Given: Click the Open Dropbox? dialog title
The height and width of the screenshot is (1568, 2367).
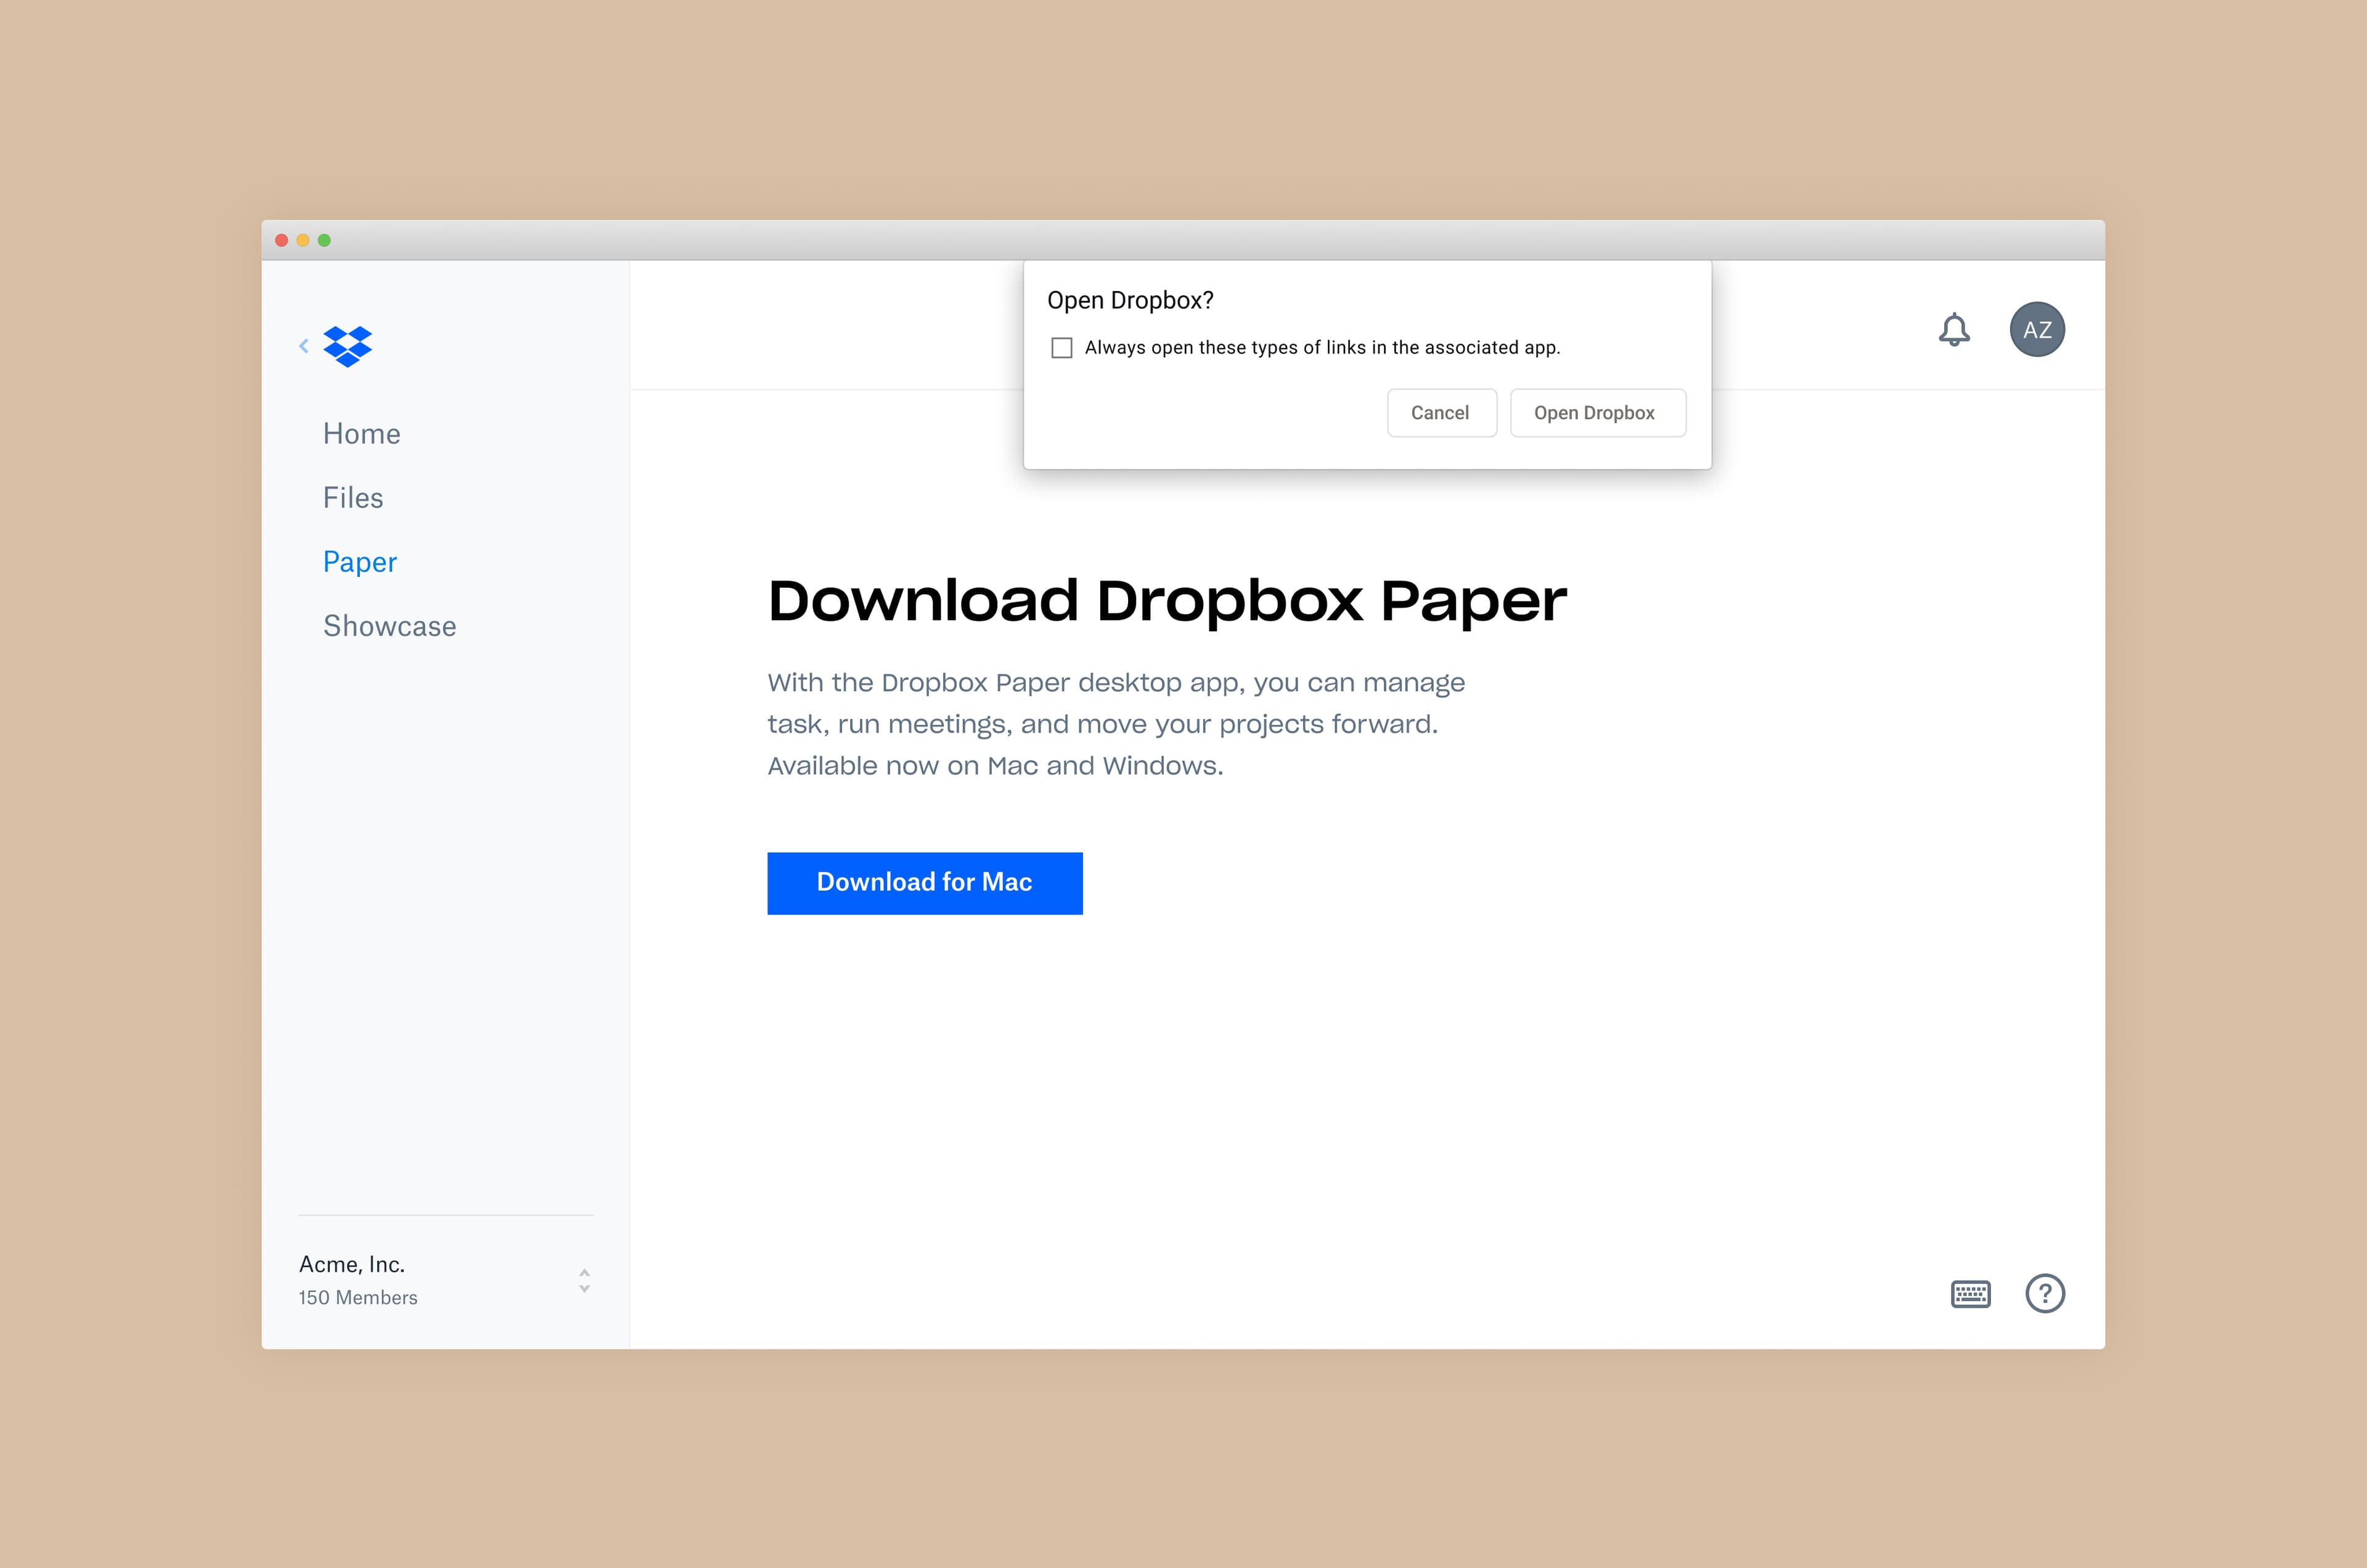Looking at the screenshot, I should click(1130, 301).
